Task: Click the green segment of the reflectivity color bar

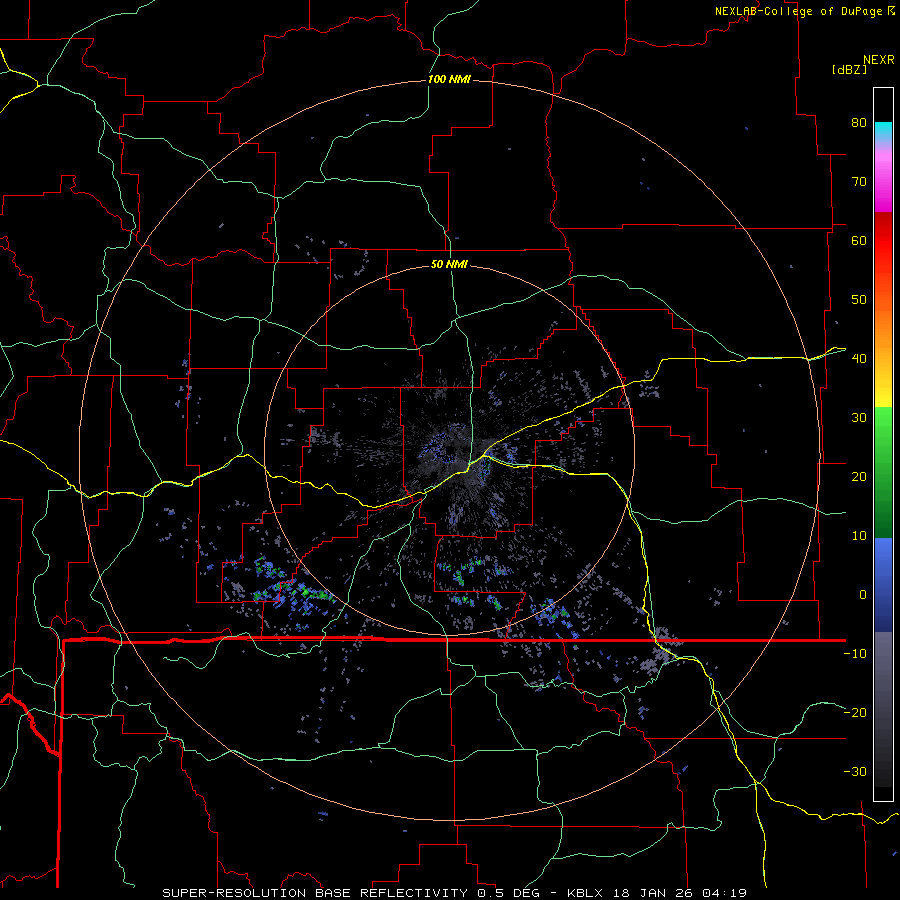Action: coord(883,472)
